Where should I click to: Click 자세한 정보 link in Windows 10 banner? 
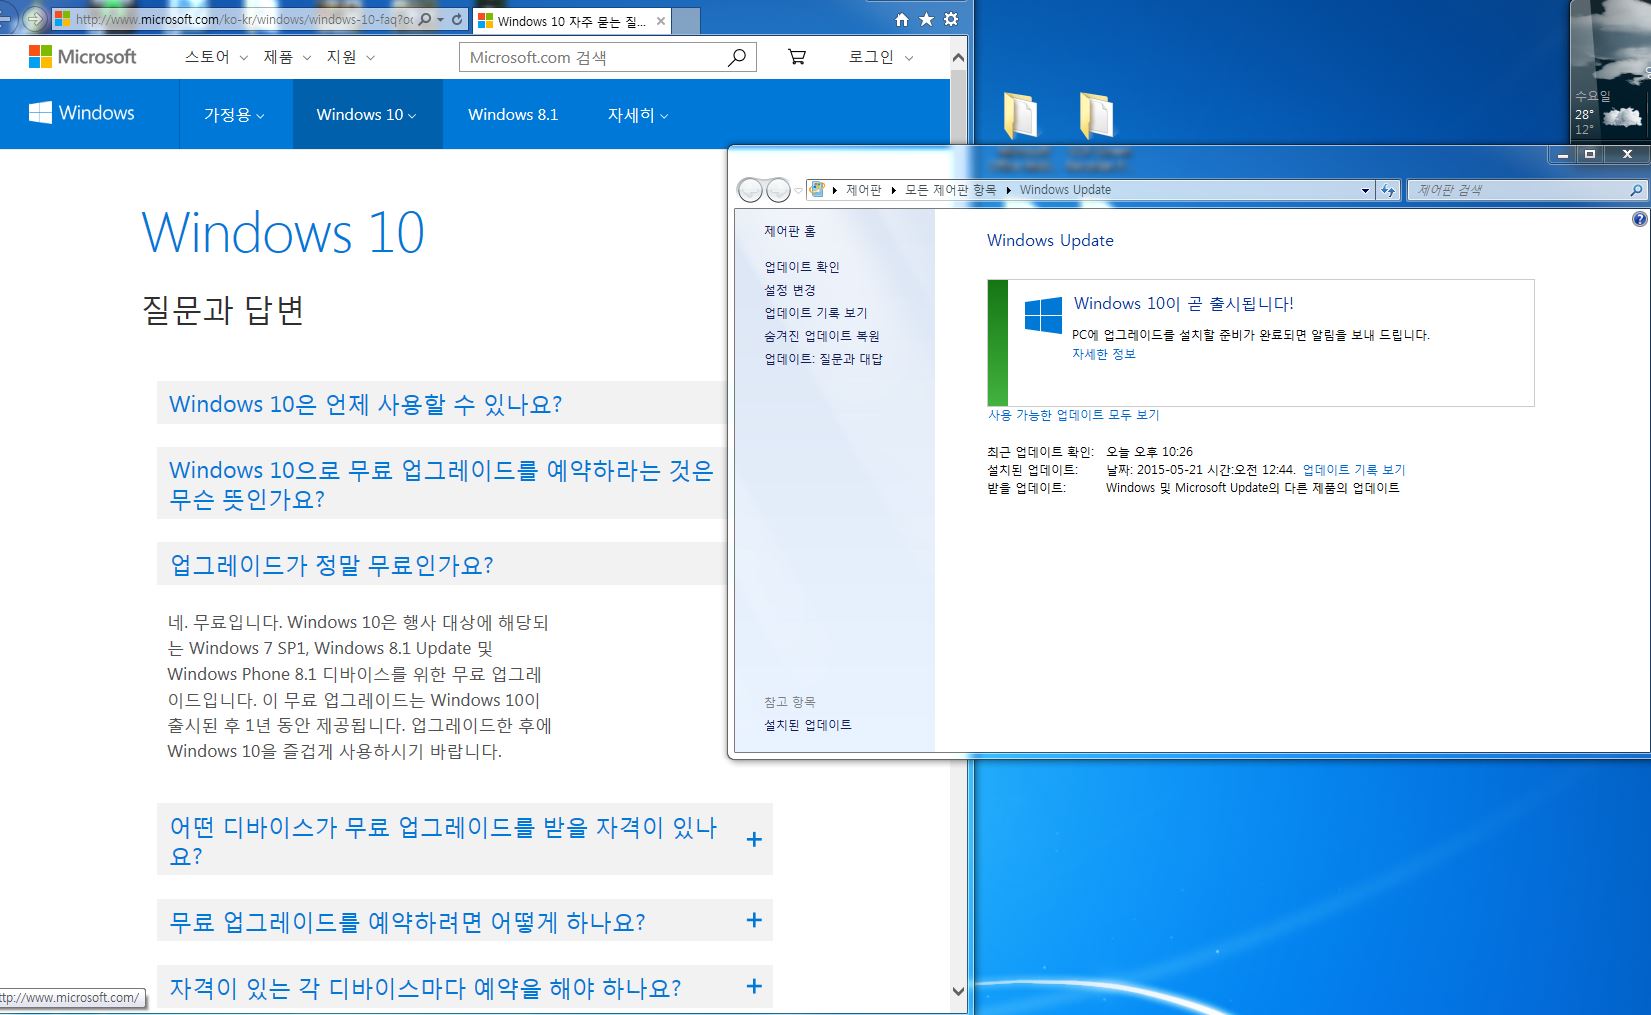[1104, 354]
